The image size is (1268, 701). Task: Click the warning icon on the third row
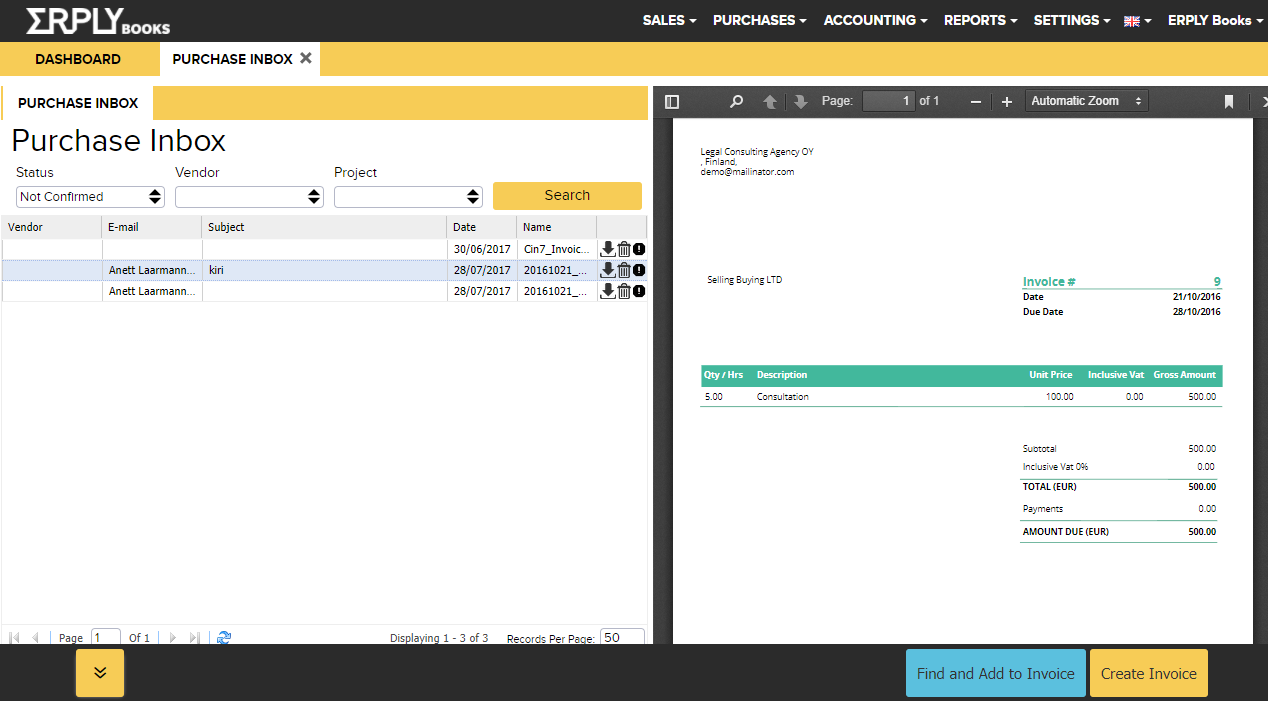point(639,291)
